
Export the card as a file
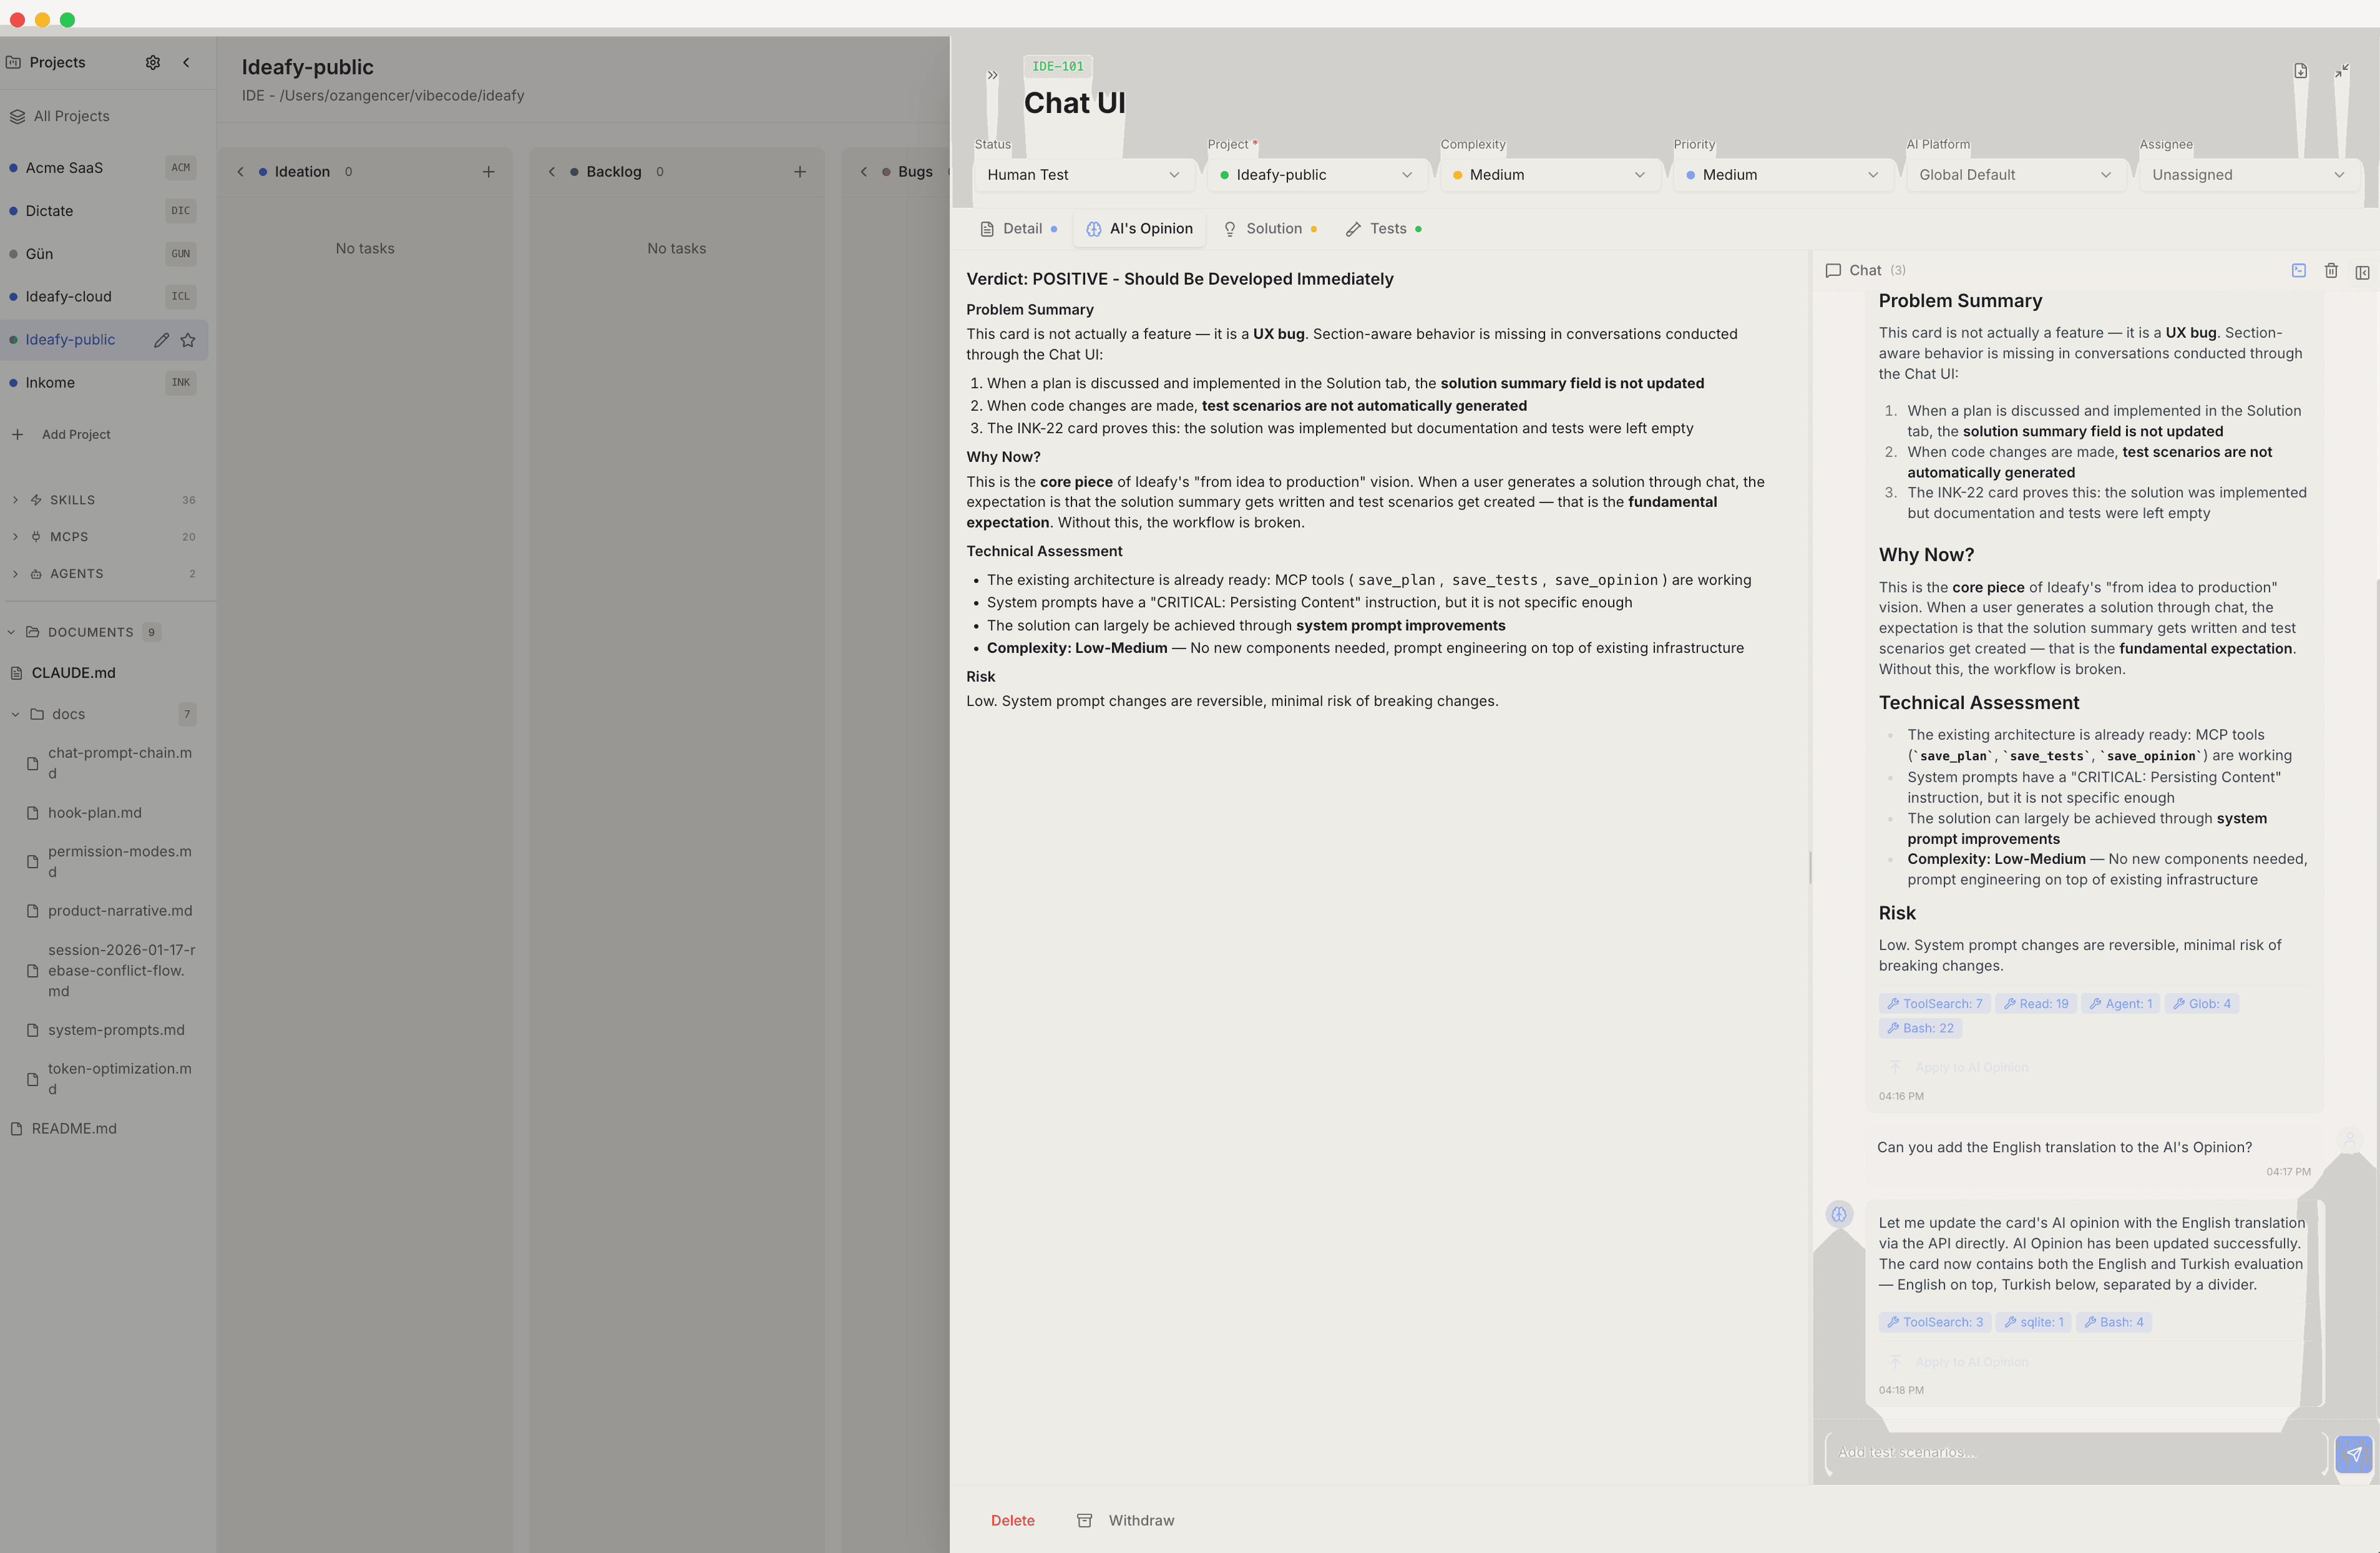(2302, 71)
